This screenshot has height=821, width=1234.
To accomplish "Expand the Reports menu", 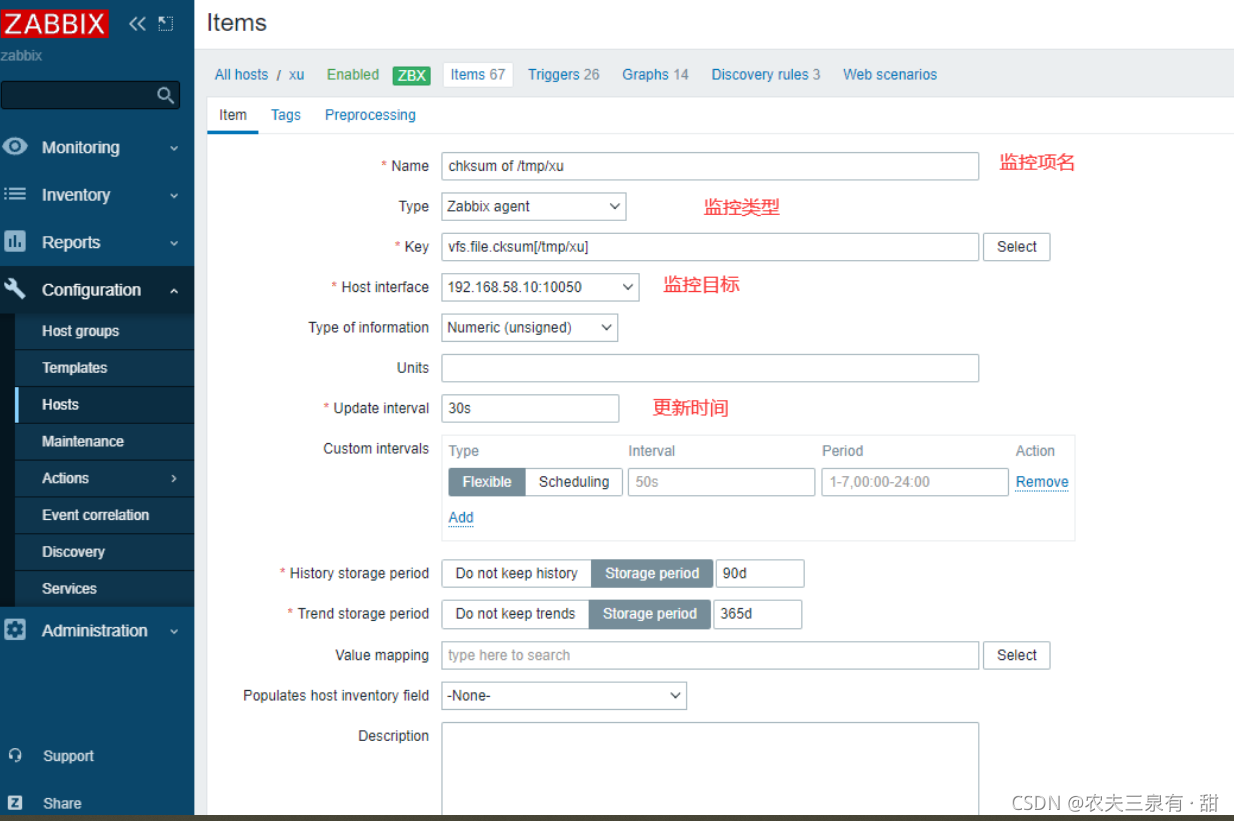I will pos(174,243).
